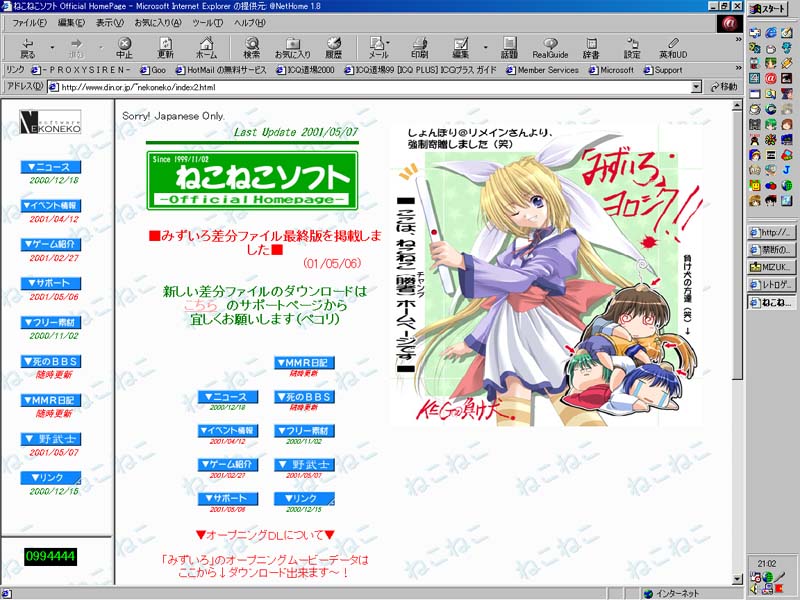Click the 0994444 hit counter
The height and width of the screenshot is (600, 800).
[50, 556]
